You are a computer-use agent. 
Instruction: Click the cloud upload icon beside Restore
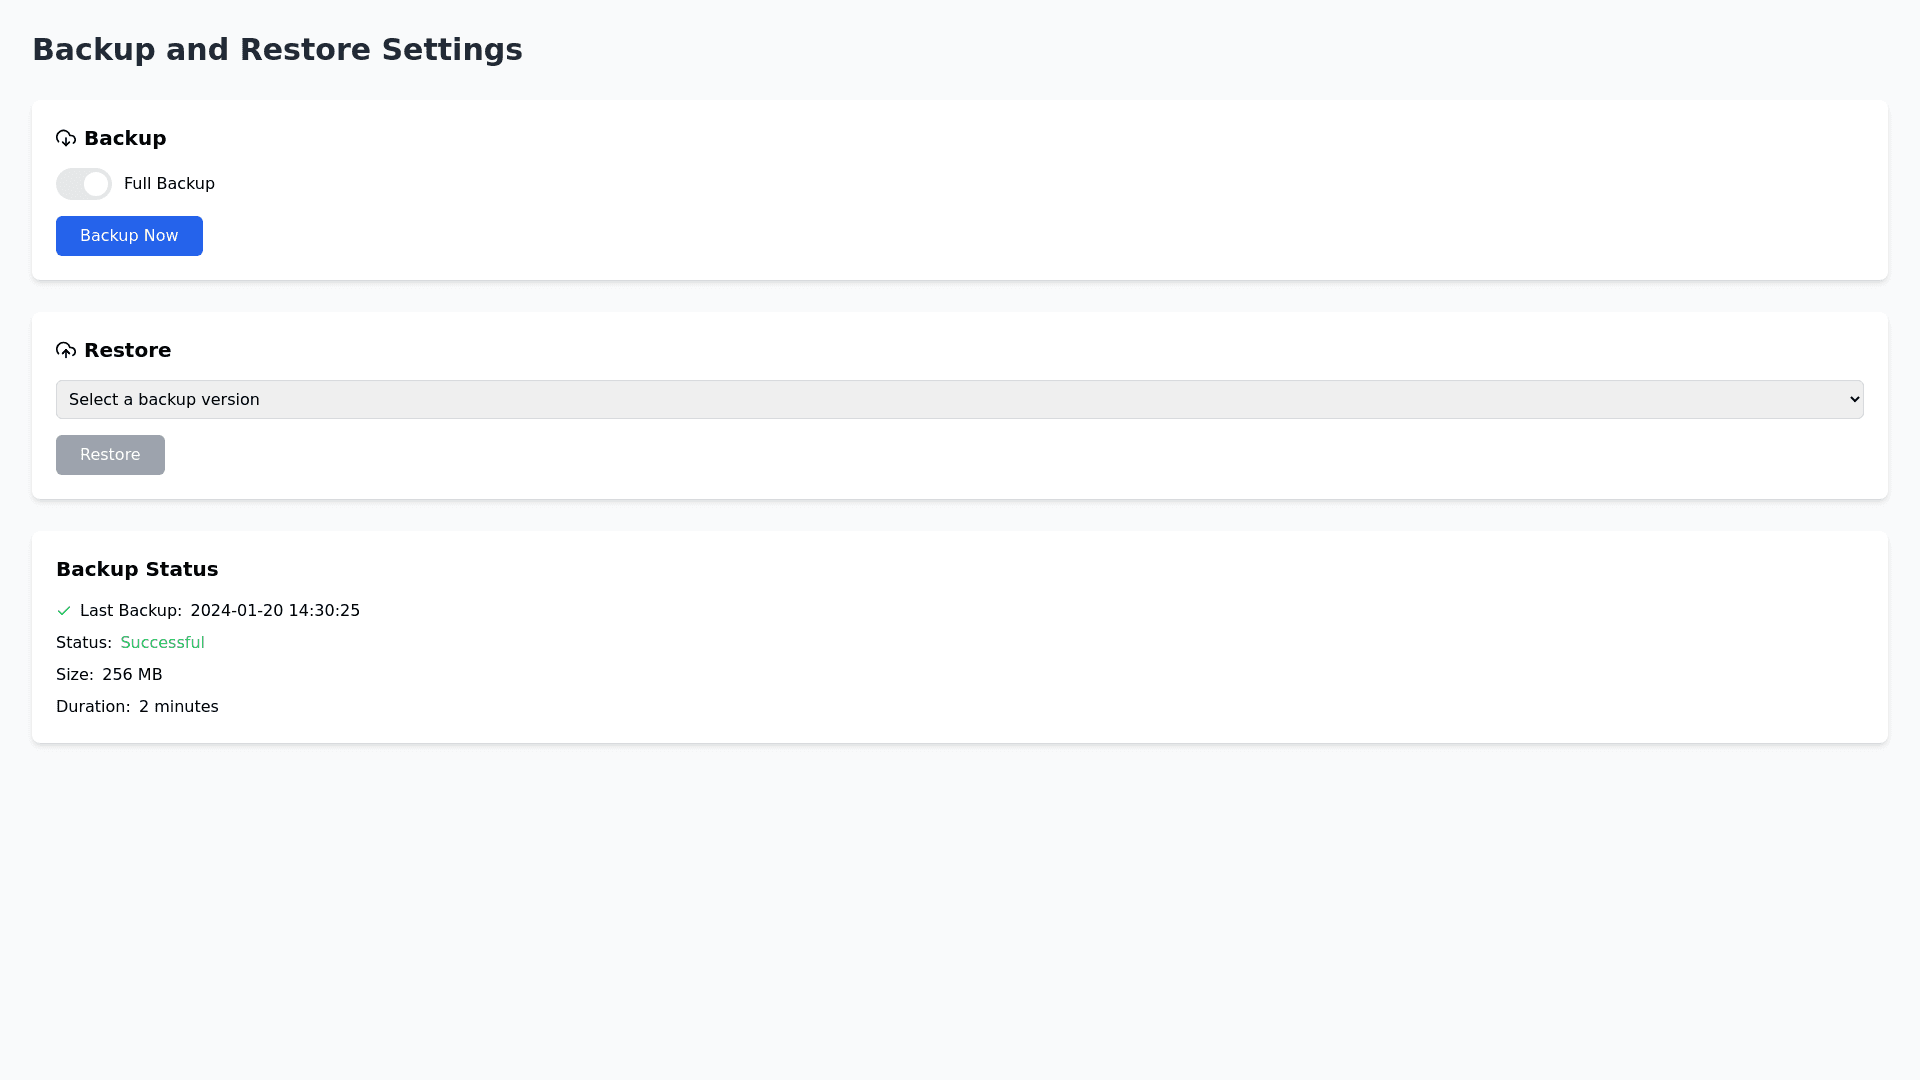pos(66,350)
